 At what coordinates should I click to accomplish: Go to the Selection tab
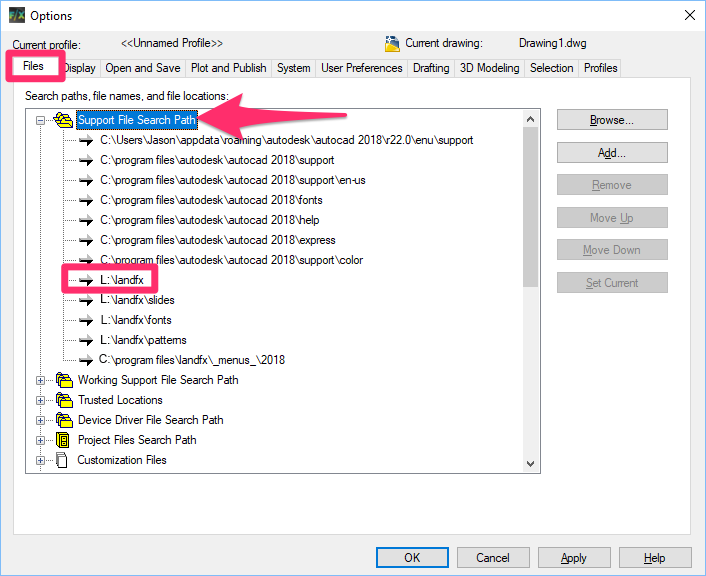[x=552, y=68]
